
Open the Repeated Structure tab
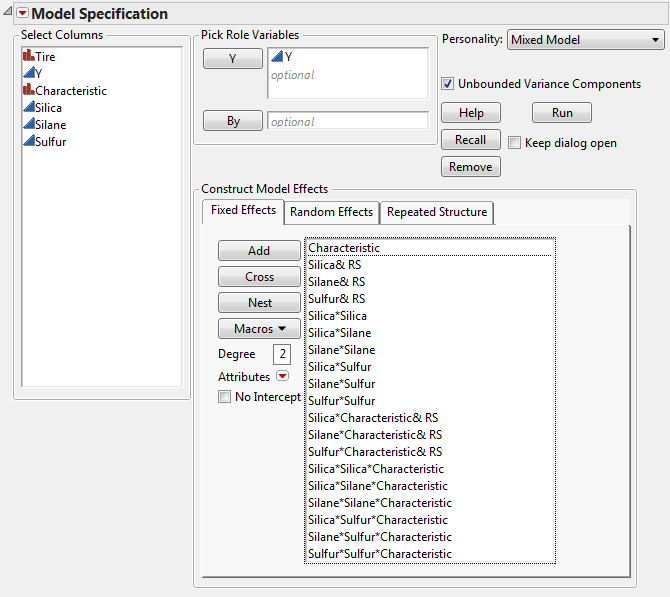[437, 212]
